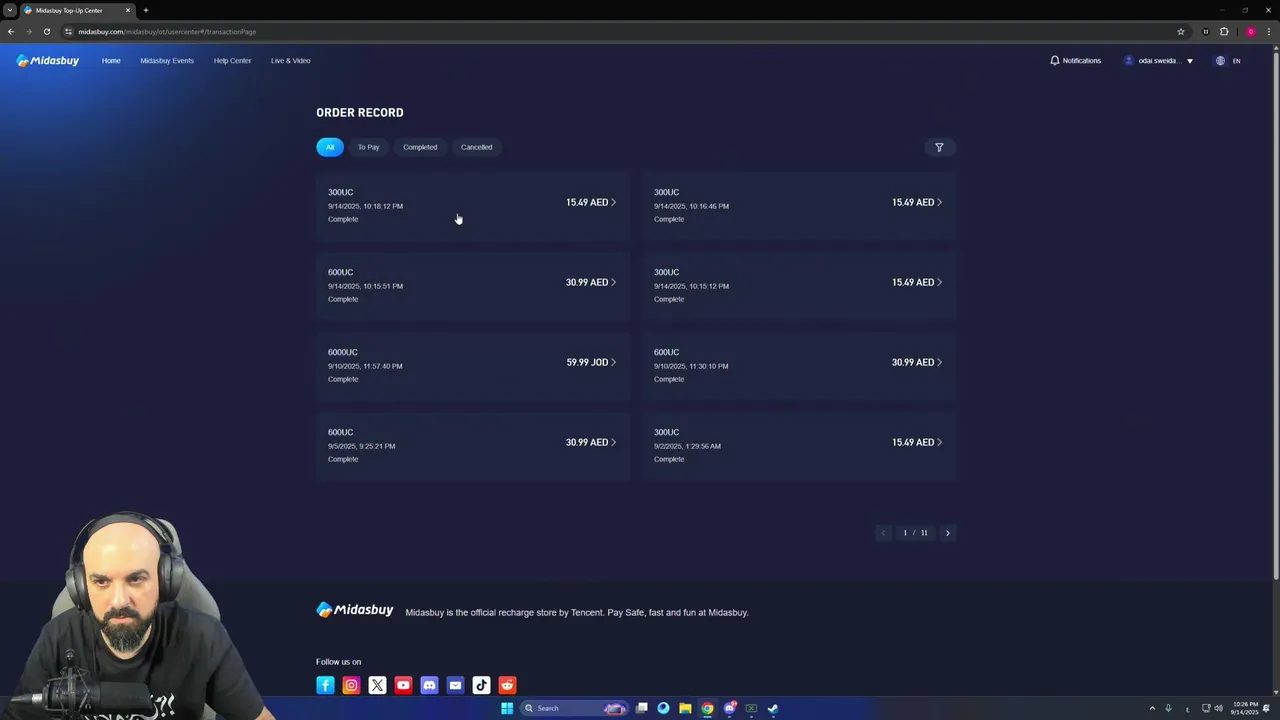
Task: Click the volume icon in system tray
Action: pyautogui.click(x=1218, y=708)
